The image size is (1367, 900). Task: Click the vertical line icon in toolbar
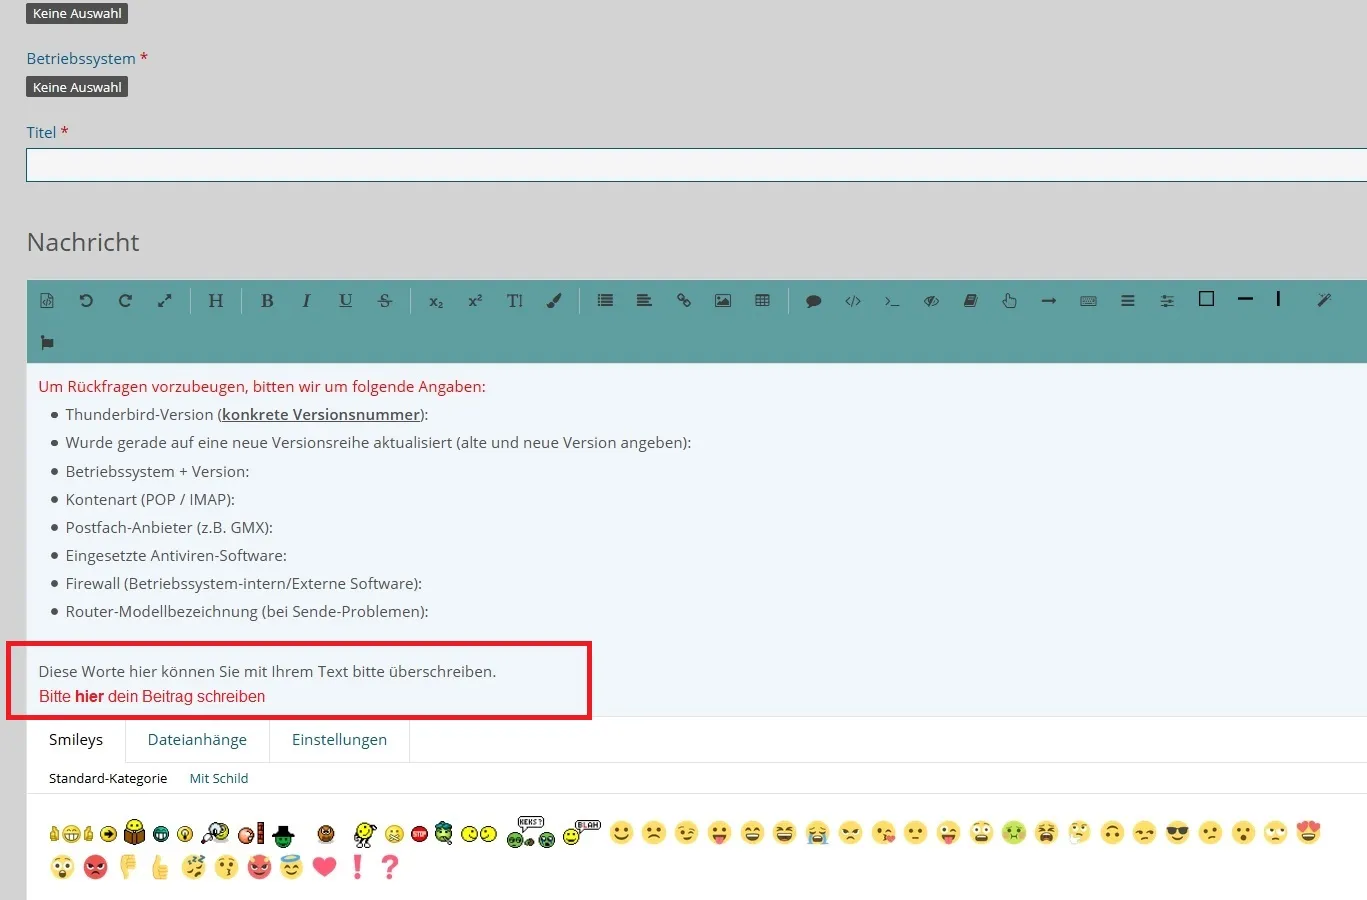click(x=1278, y=299)
